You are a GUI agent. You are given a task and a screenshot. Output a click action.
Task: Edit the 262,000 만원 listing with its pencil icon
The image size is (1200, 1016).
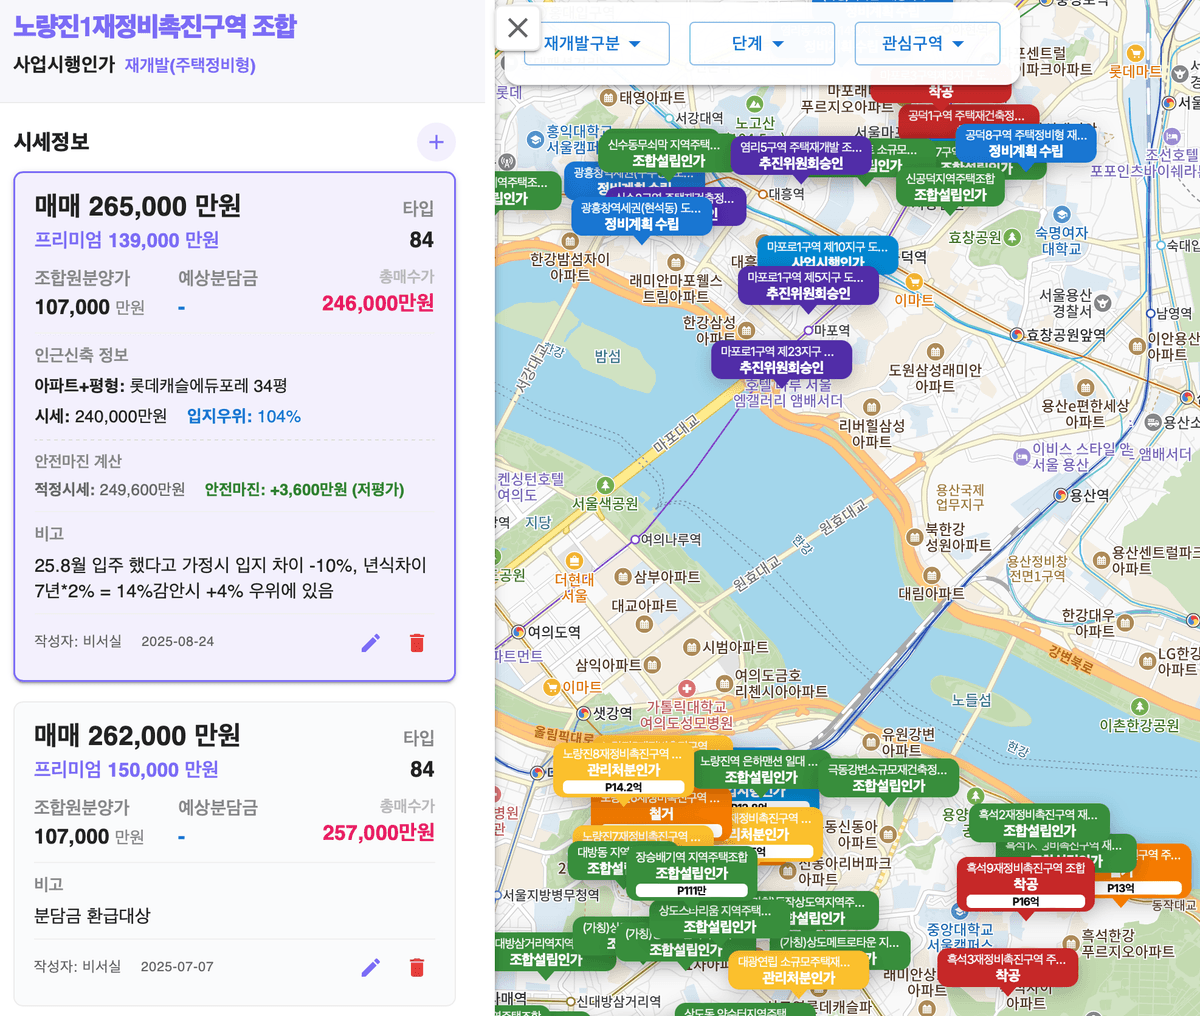[x=371, y=967]
